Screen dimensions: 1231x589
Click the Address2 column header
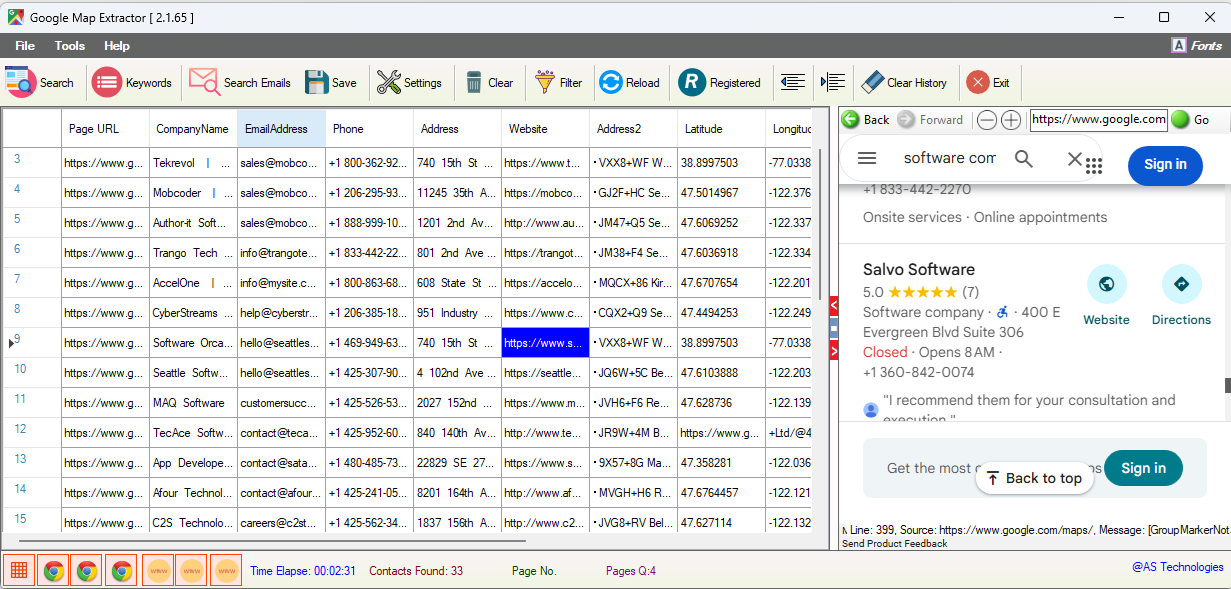633,129
